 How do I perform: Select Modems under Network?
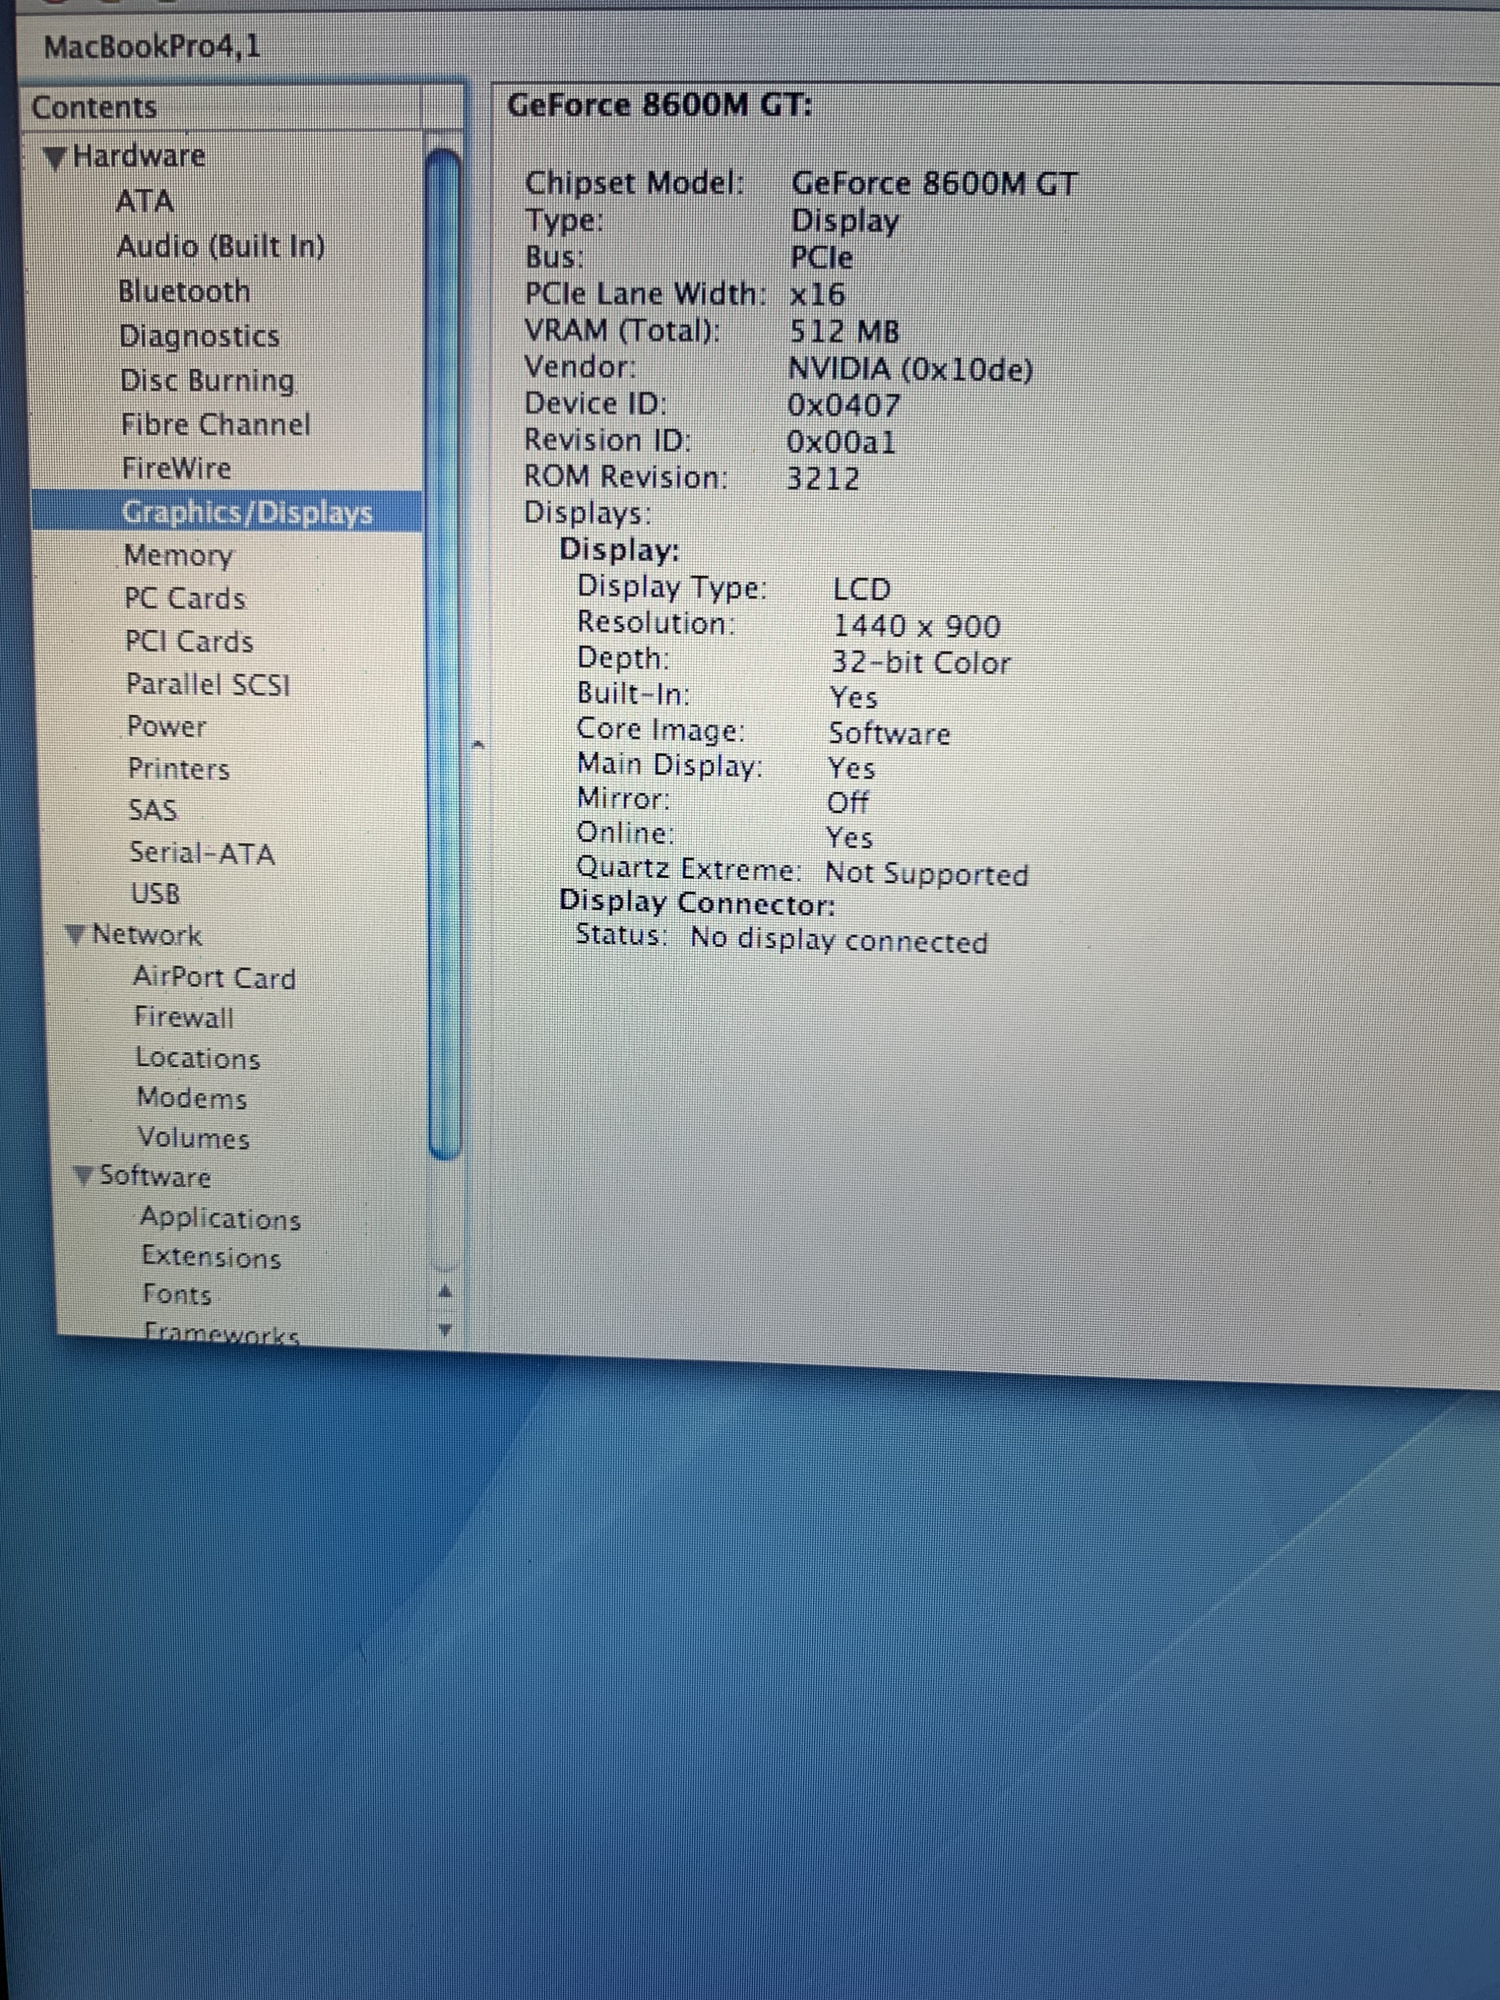[x=192, y=1098]
